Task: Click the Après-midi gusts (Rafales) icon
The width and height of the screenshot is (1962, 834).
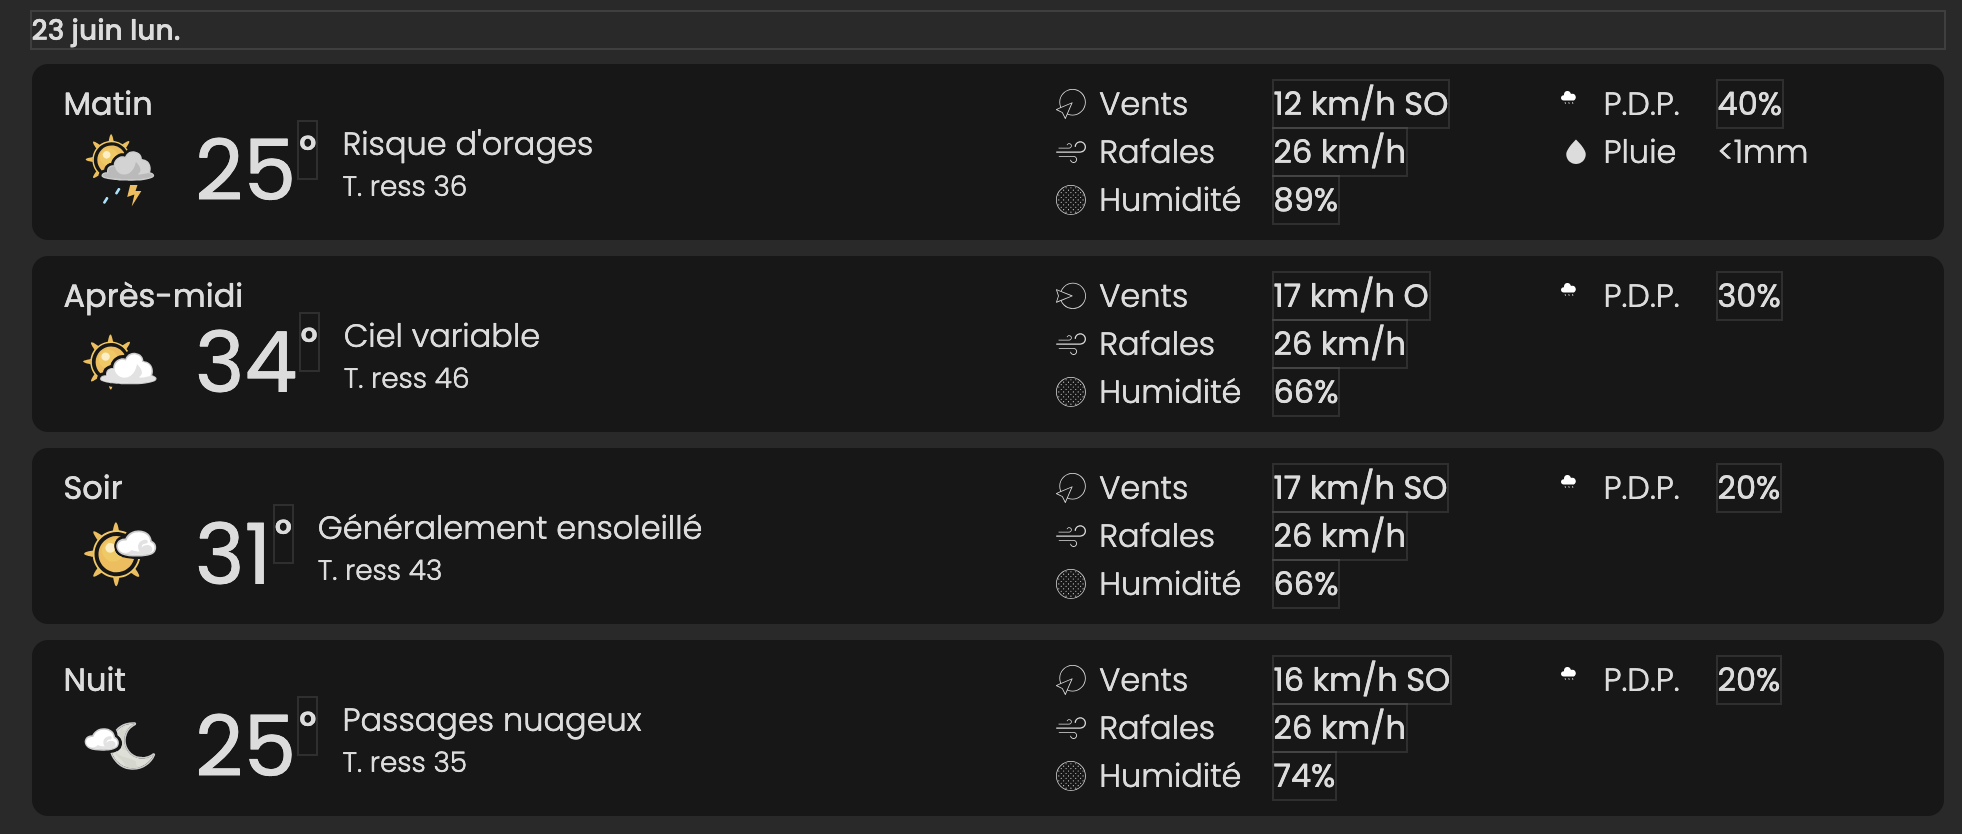Action: 1071,345
